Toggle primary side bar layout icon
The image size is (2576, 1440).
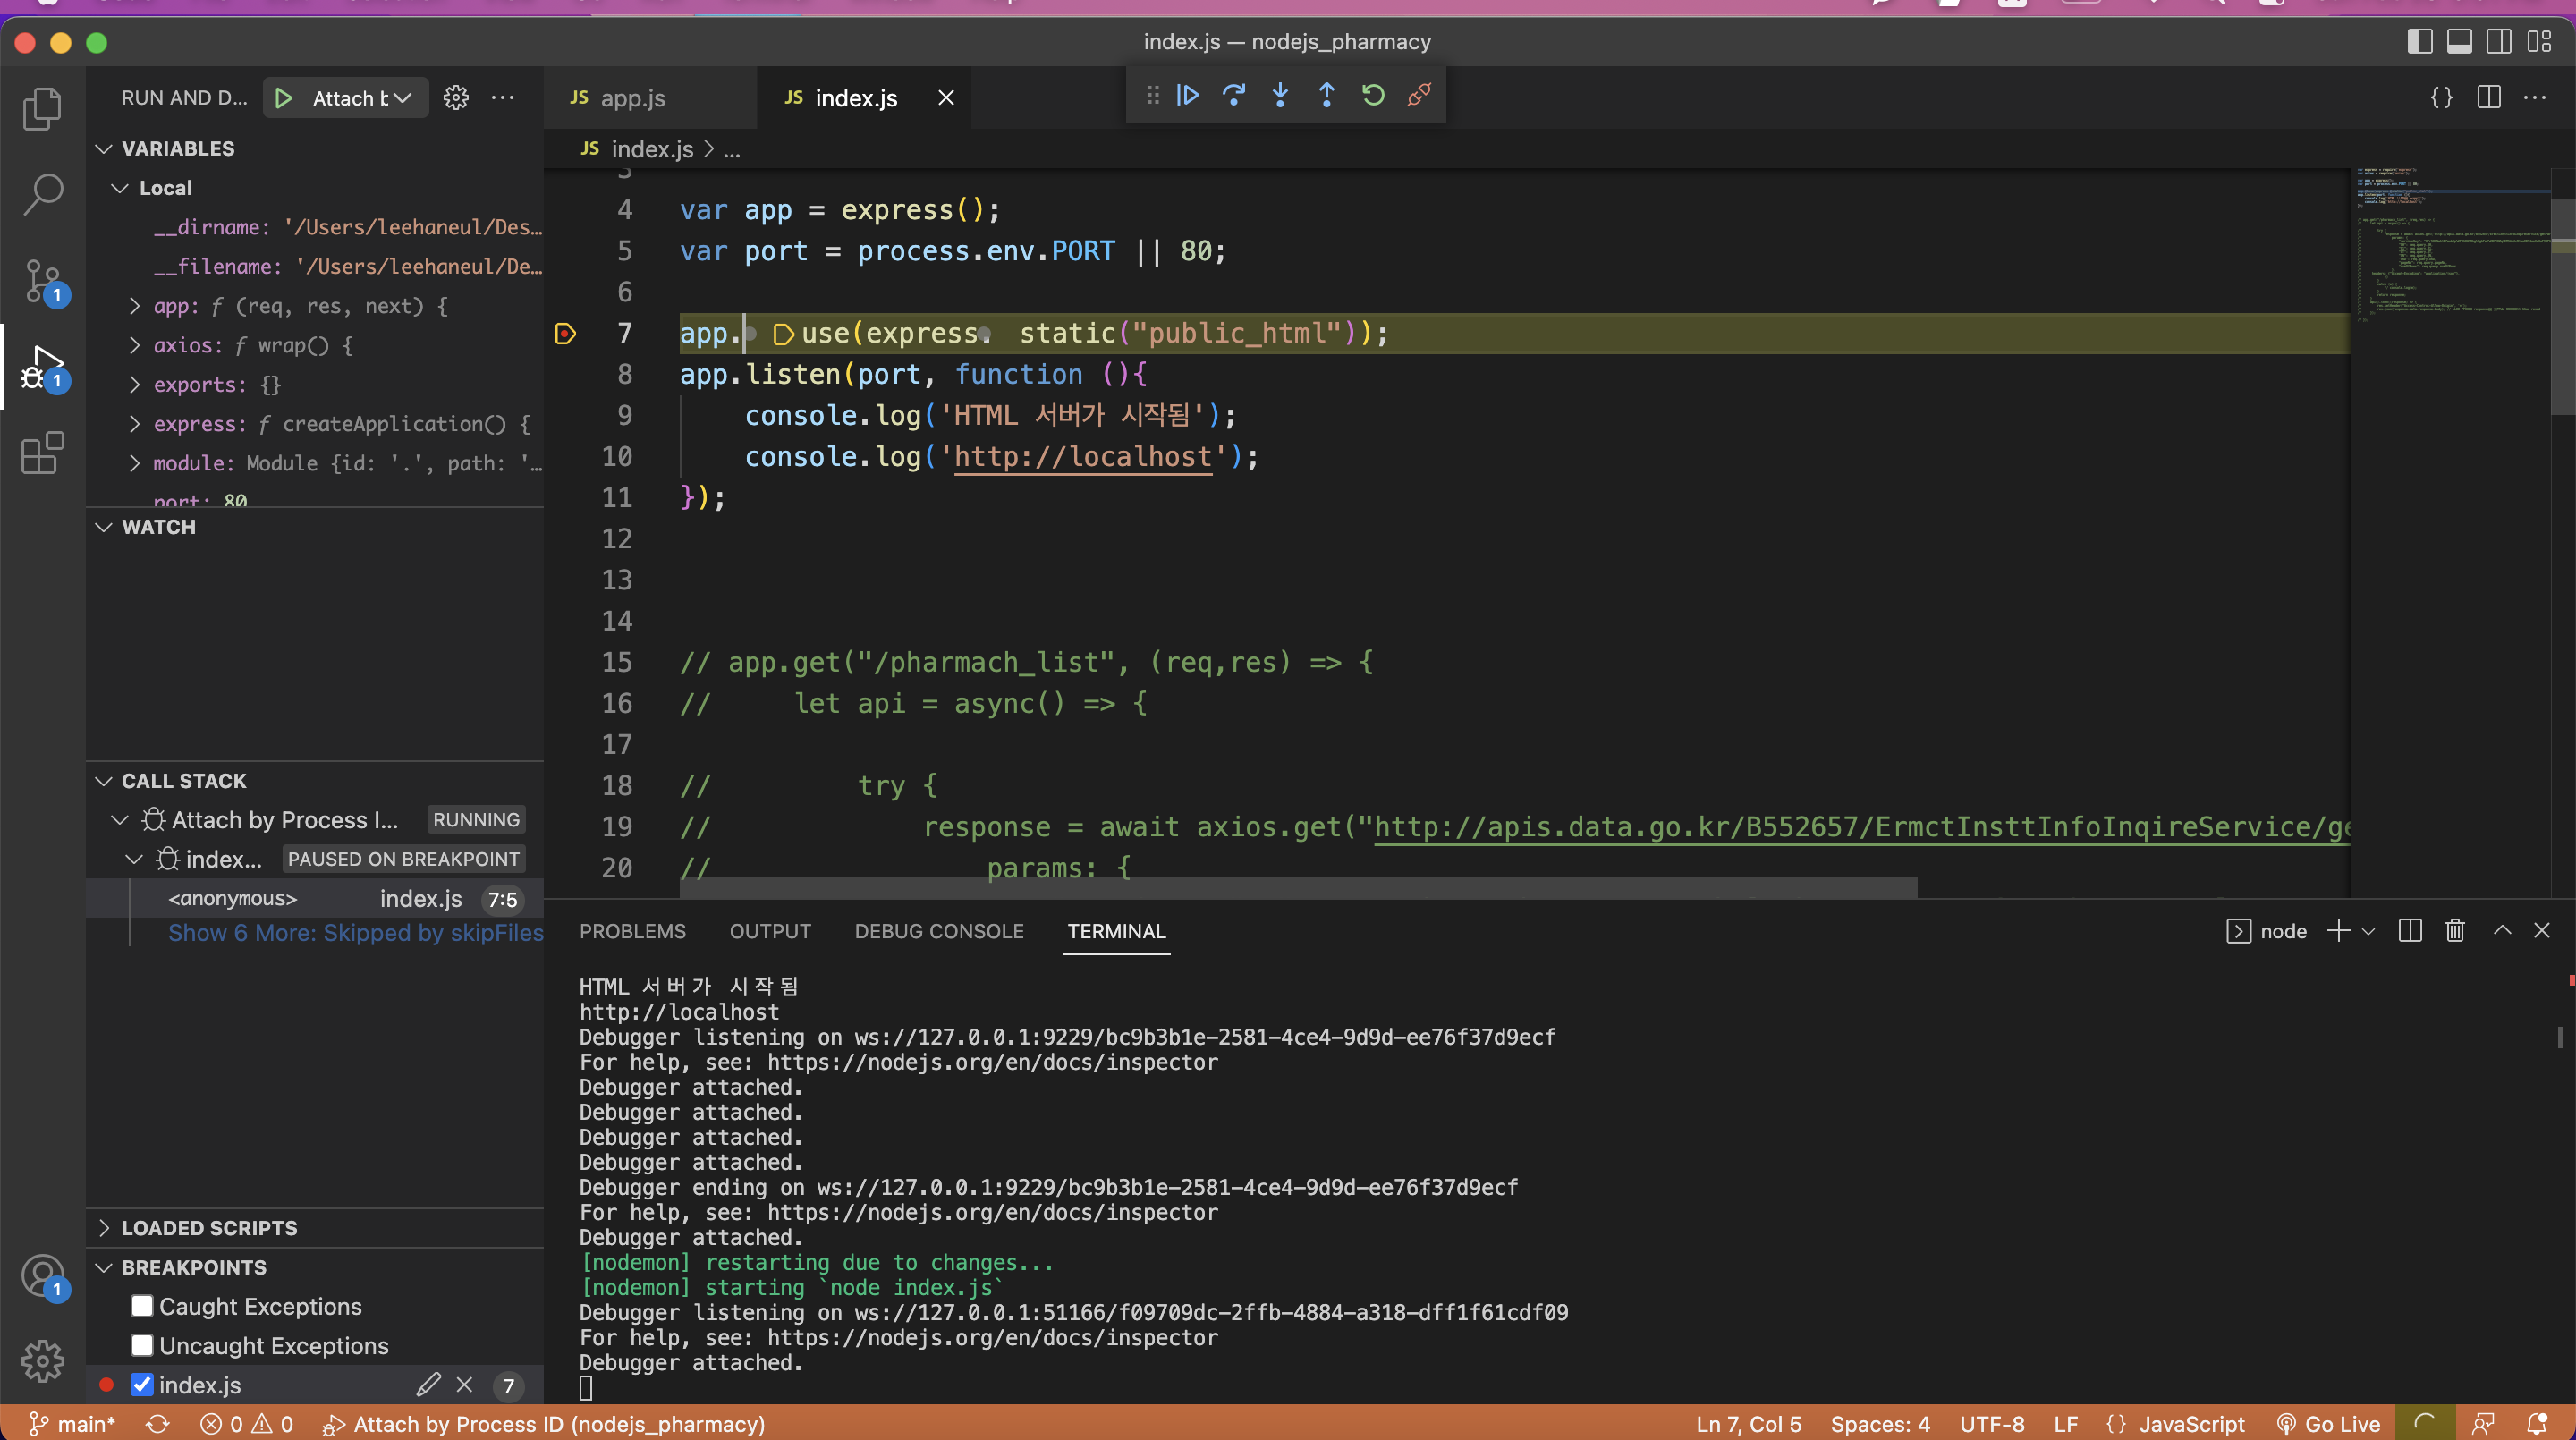(x=2420, y=41)
